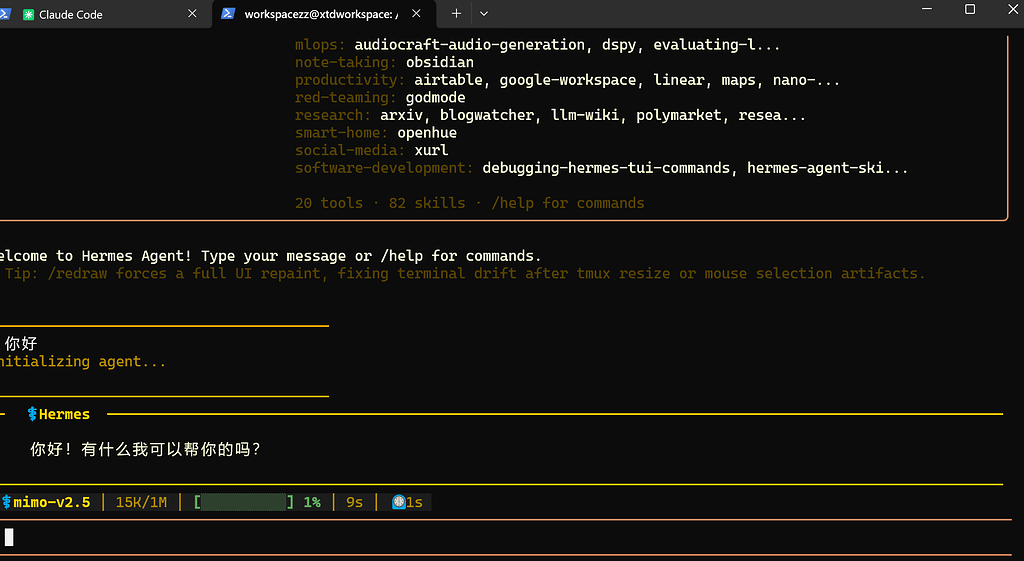
Task: Click the smart-home category label
Action: (342, 133)
